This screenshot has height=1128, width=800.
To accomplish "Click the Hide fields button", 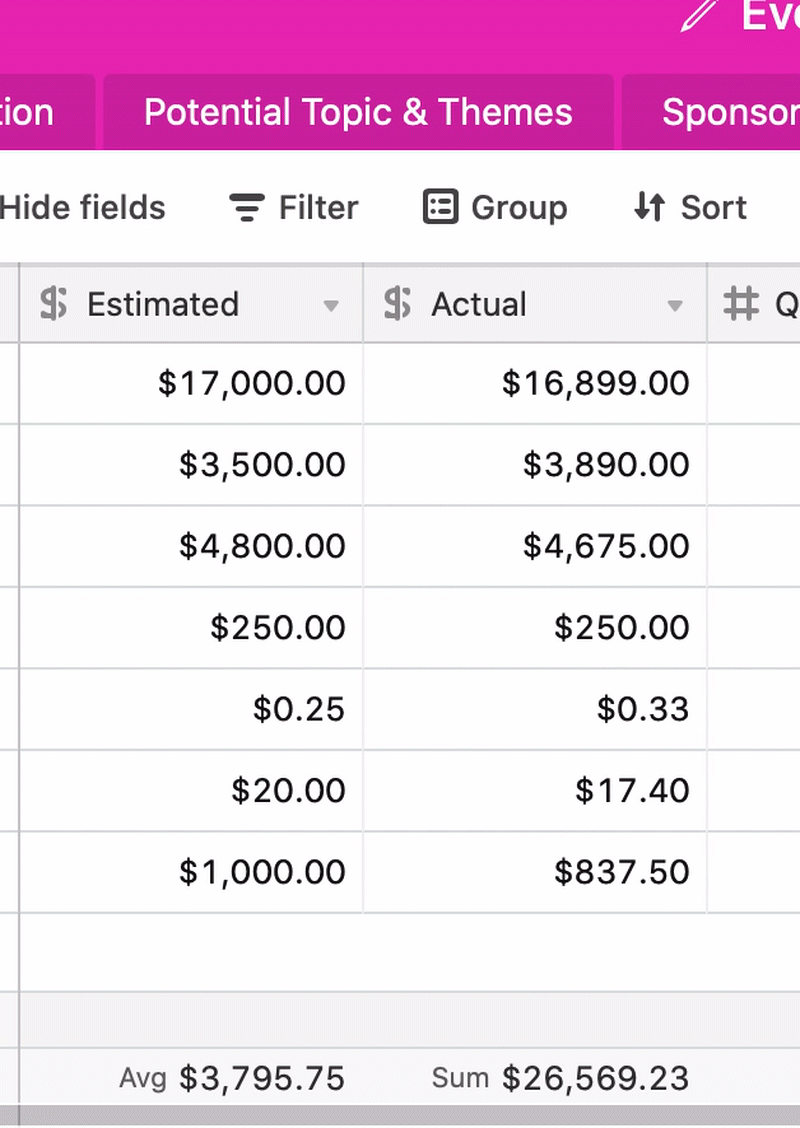I will tap(82, 208).
